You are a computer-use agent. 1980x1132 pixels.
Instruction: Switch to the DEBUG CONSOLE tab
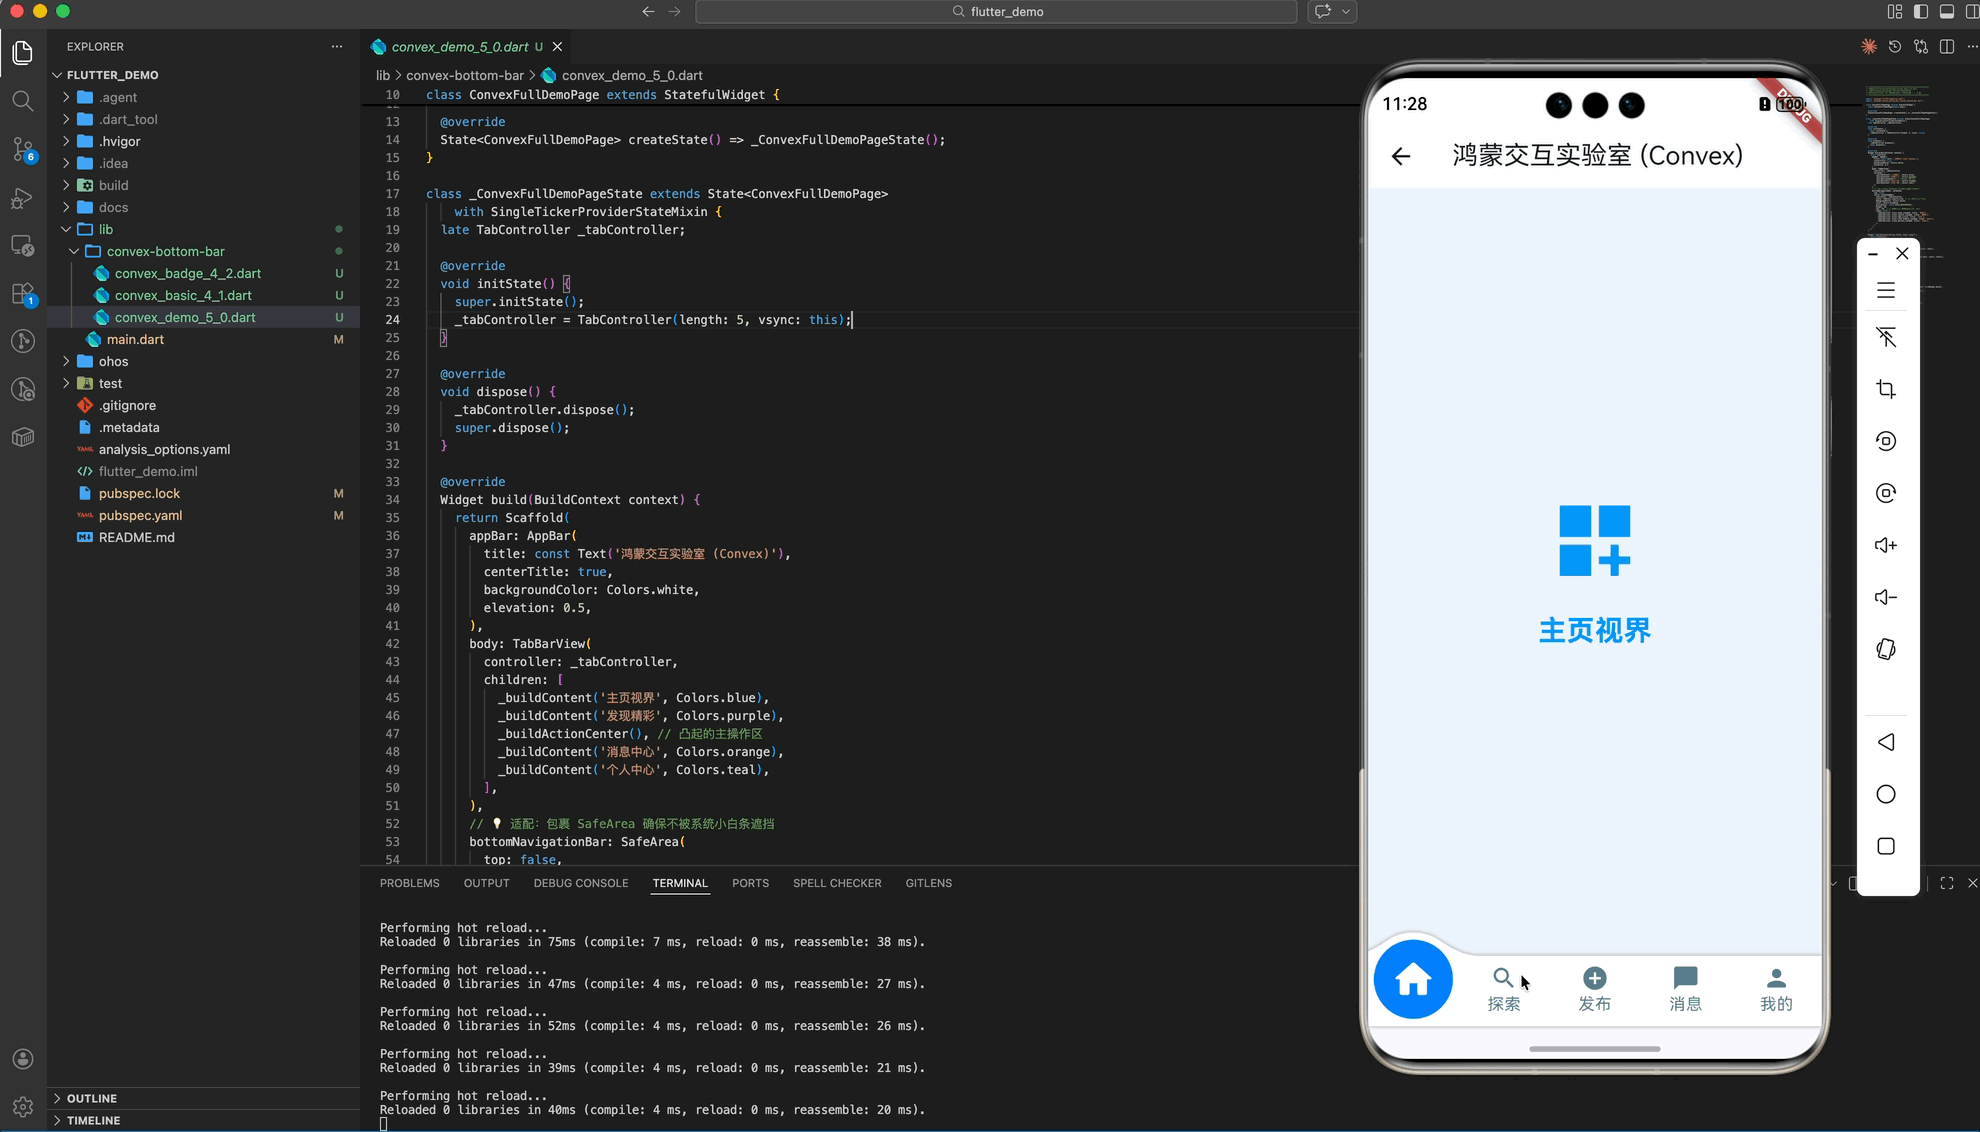pos(580,883)
